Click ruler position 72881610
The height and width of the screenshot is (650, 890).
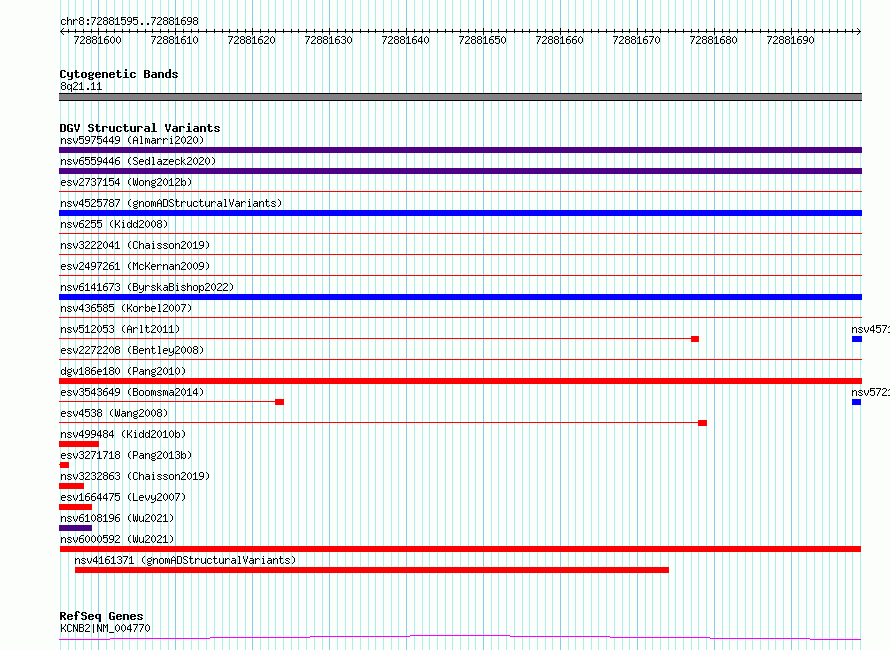pyautogui.click(x=175, y=40)
